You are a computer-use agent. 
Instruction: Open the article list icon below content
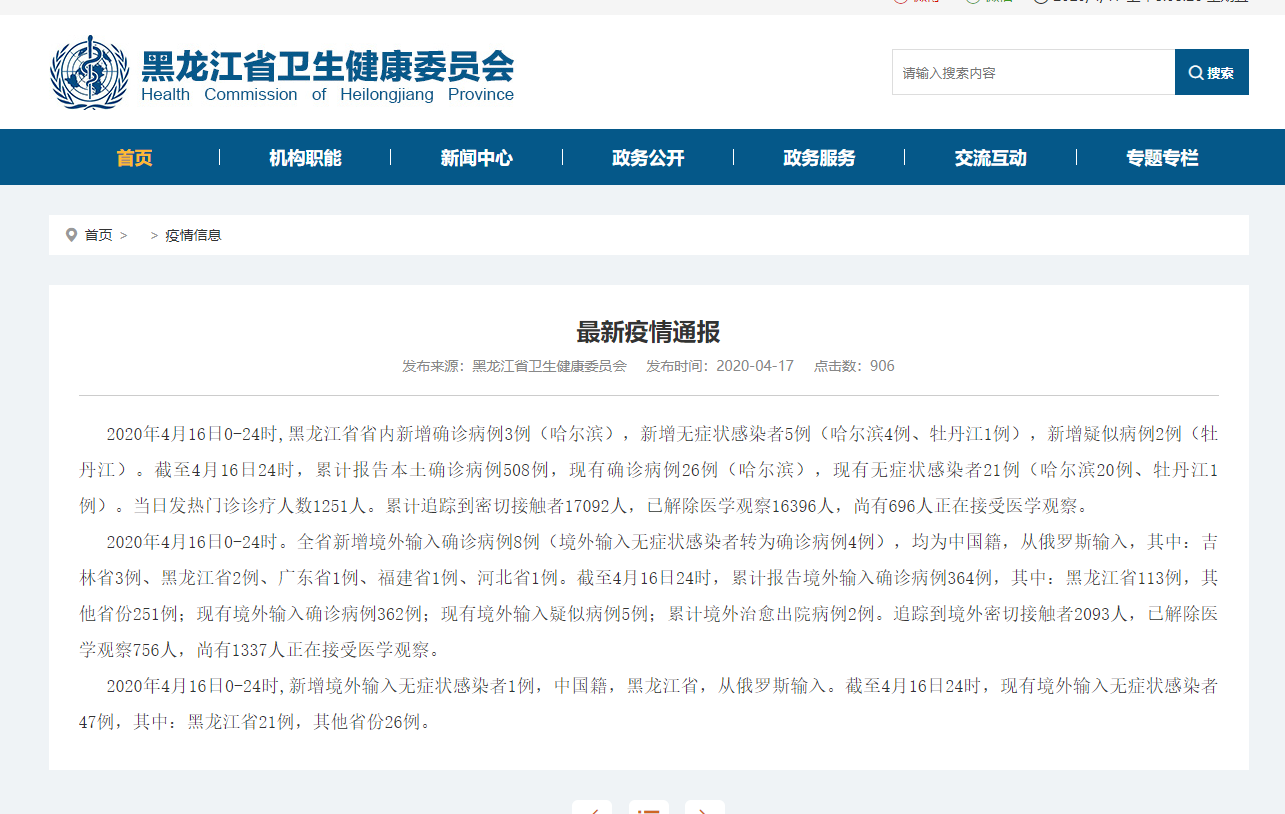pyautogui.click(x=648, y=808)
